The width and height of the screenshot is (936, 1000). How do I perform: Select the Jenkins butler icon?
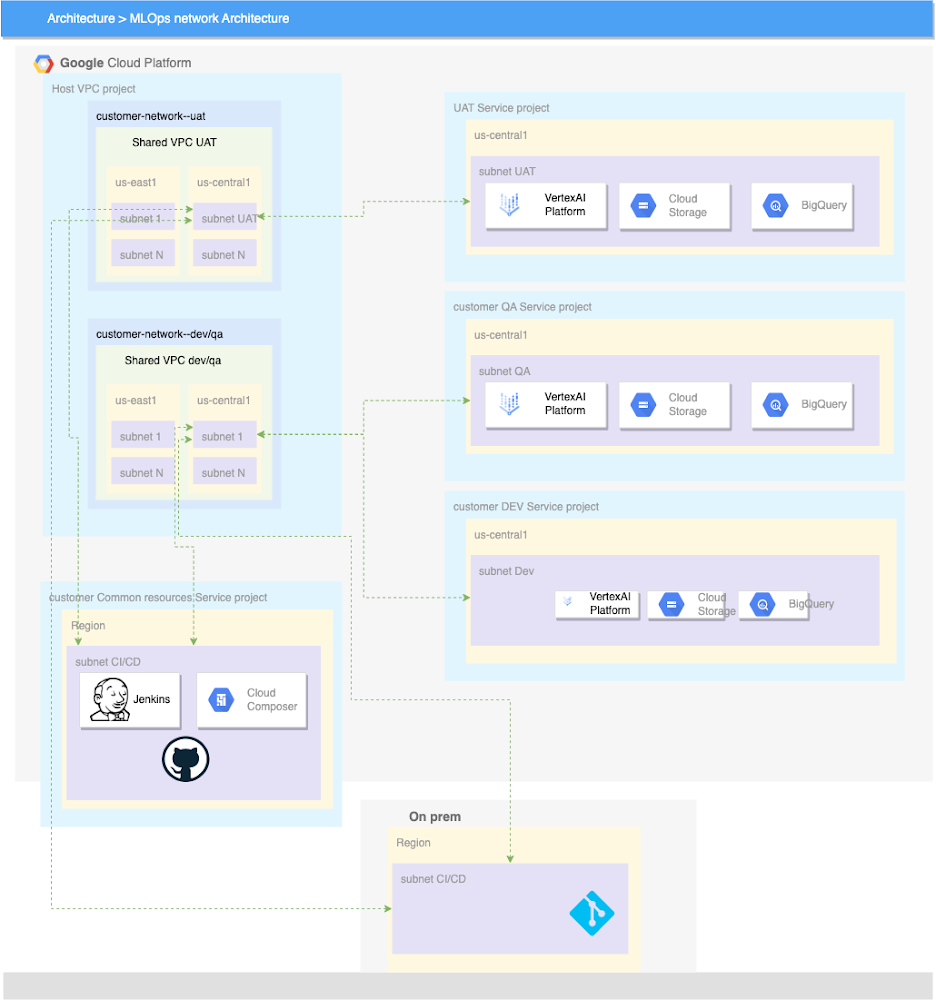pos(110,700)
